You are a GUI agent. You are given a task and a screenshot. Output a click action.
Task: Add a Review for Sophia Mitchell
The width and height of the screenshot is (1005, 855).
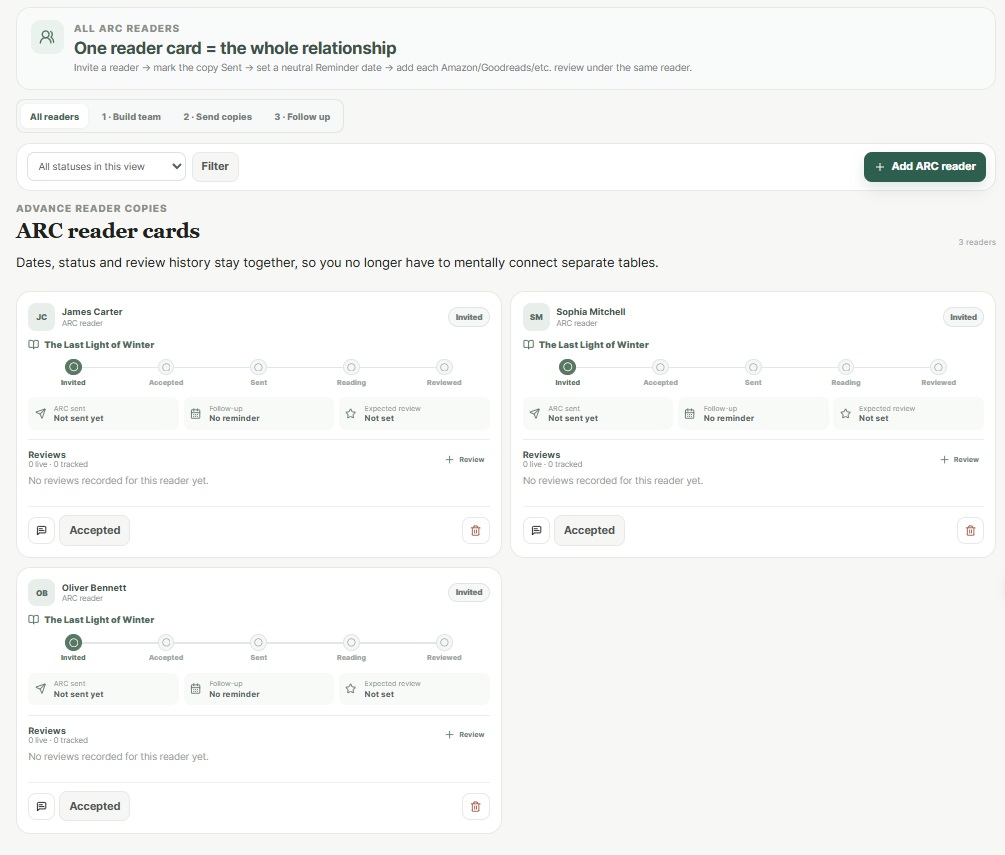[x=959, y=460]
